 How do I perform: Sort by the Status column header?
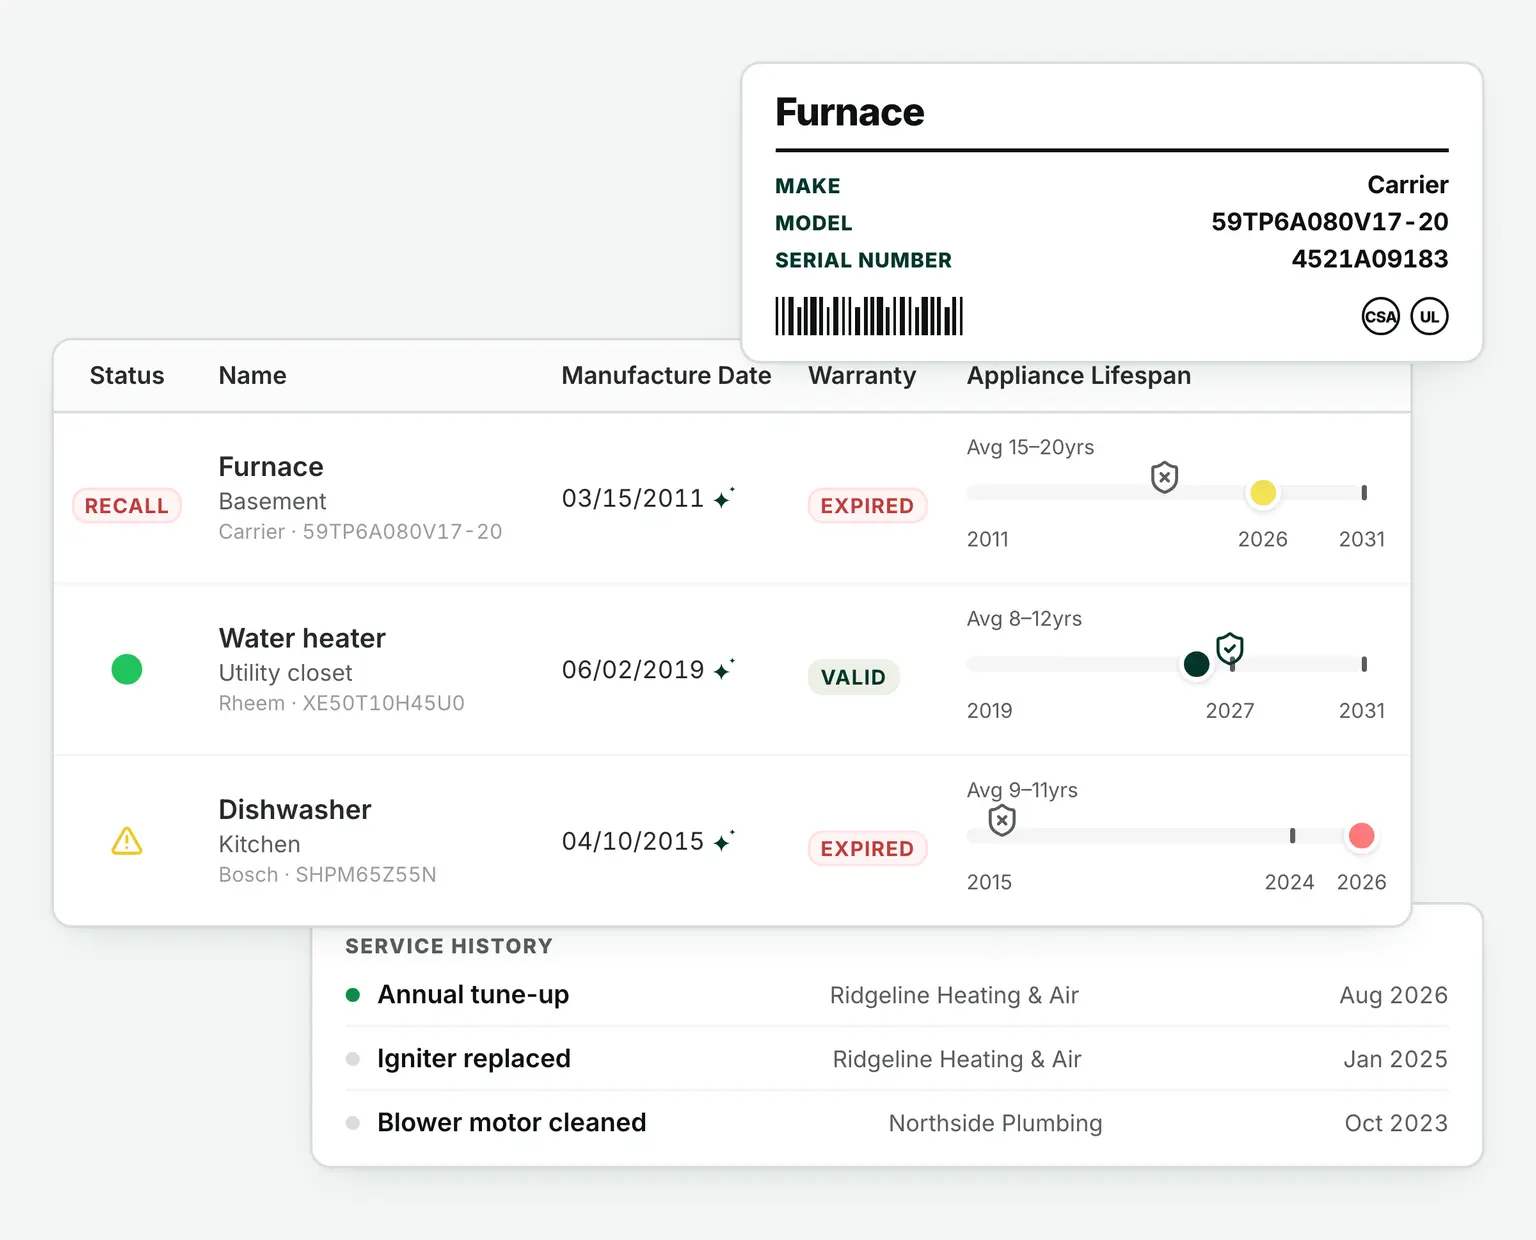[127, 376]
